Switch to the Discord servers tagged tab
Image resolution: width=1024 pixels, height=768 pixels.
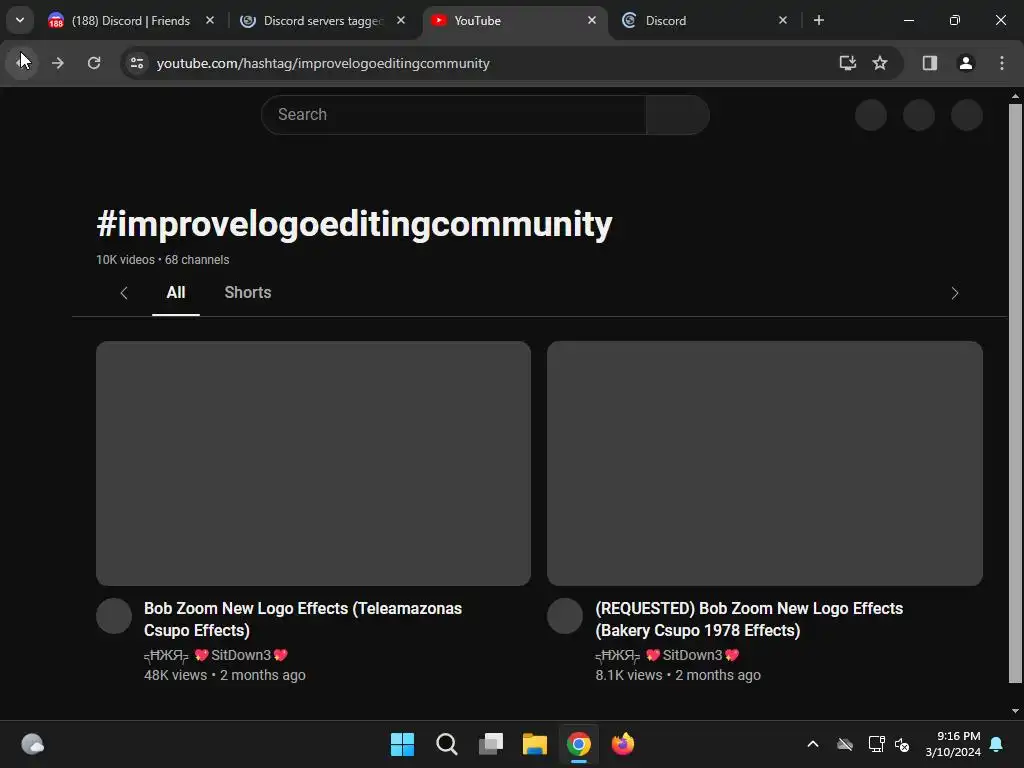(x=323, y=21)
